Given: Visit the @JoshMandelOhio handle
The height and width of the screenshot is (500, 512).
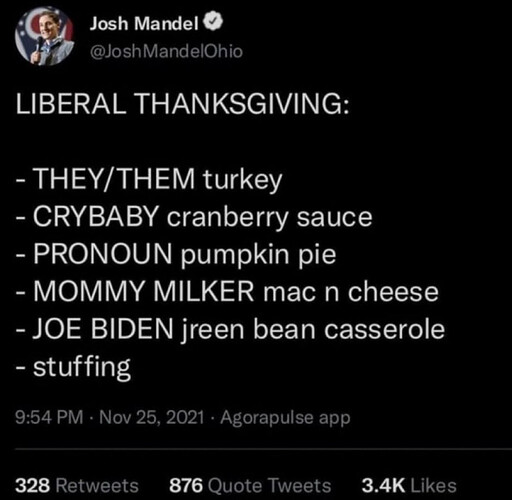Looking at the screenshot, I should coord(166,51).
